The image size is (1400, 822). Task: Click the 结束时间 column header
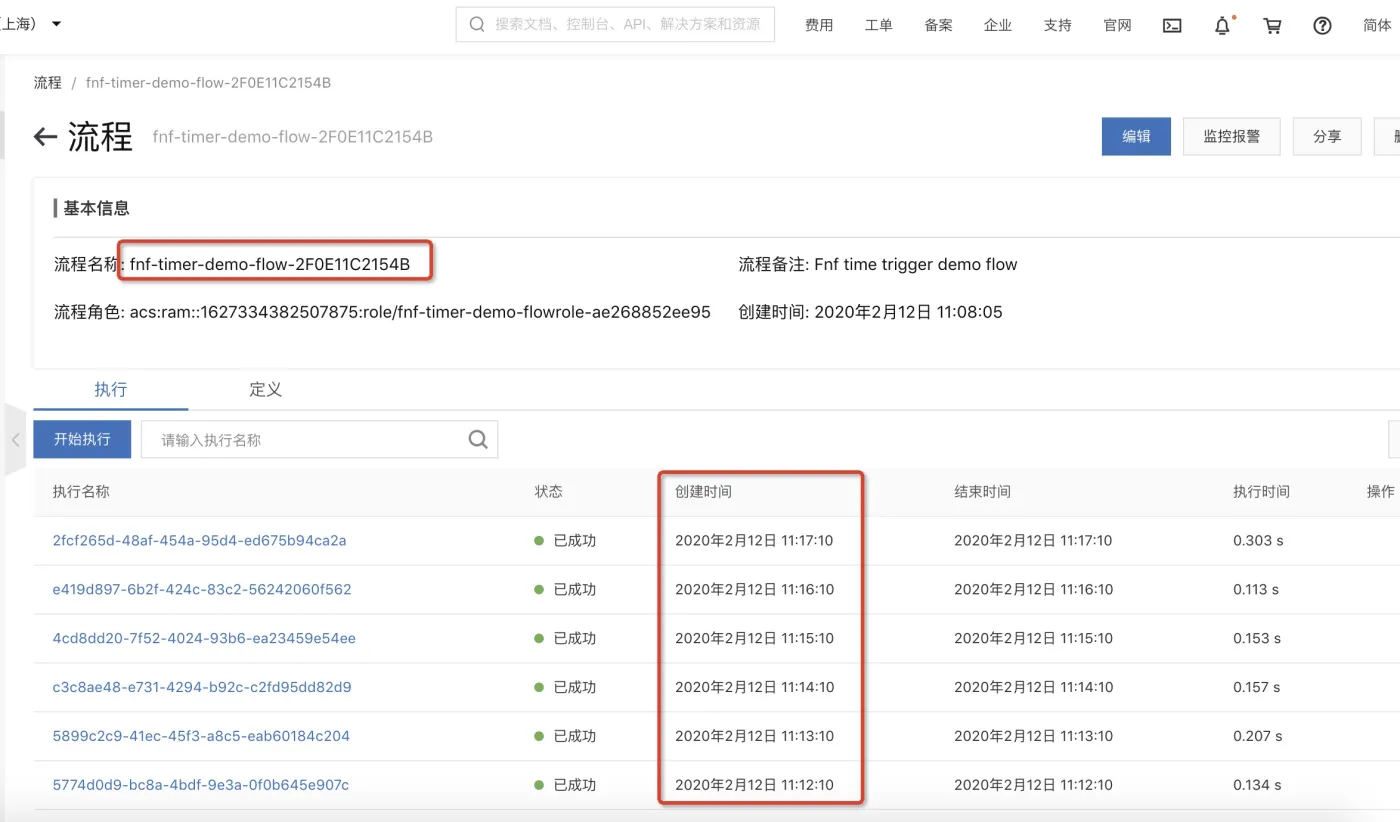[x=982, y=492]
